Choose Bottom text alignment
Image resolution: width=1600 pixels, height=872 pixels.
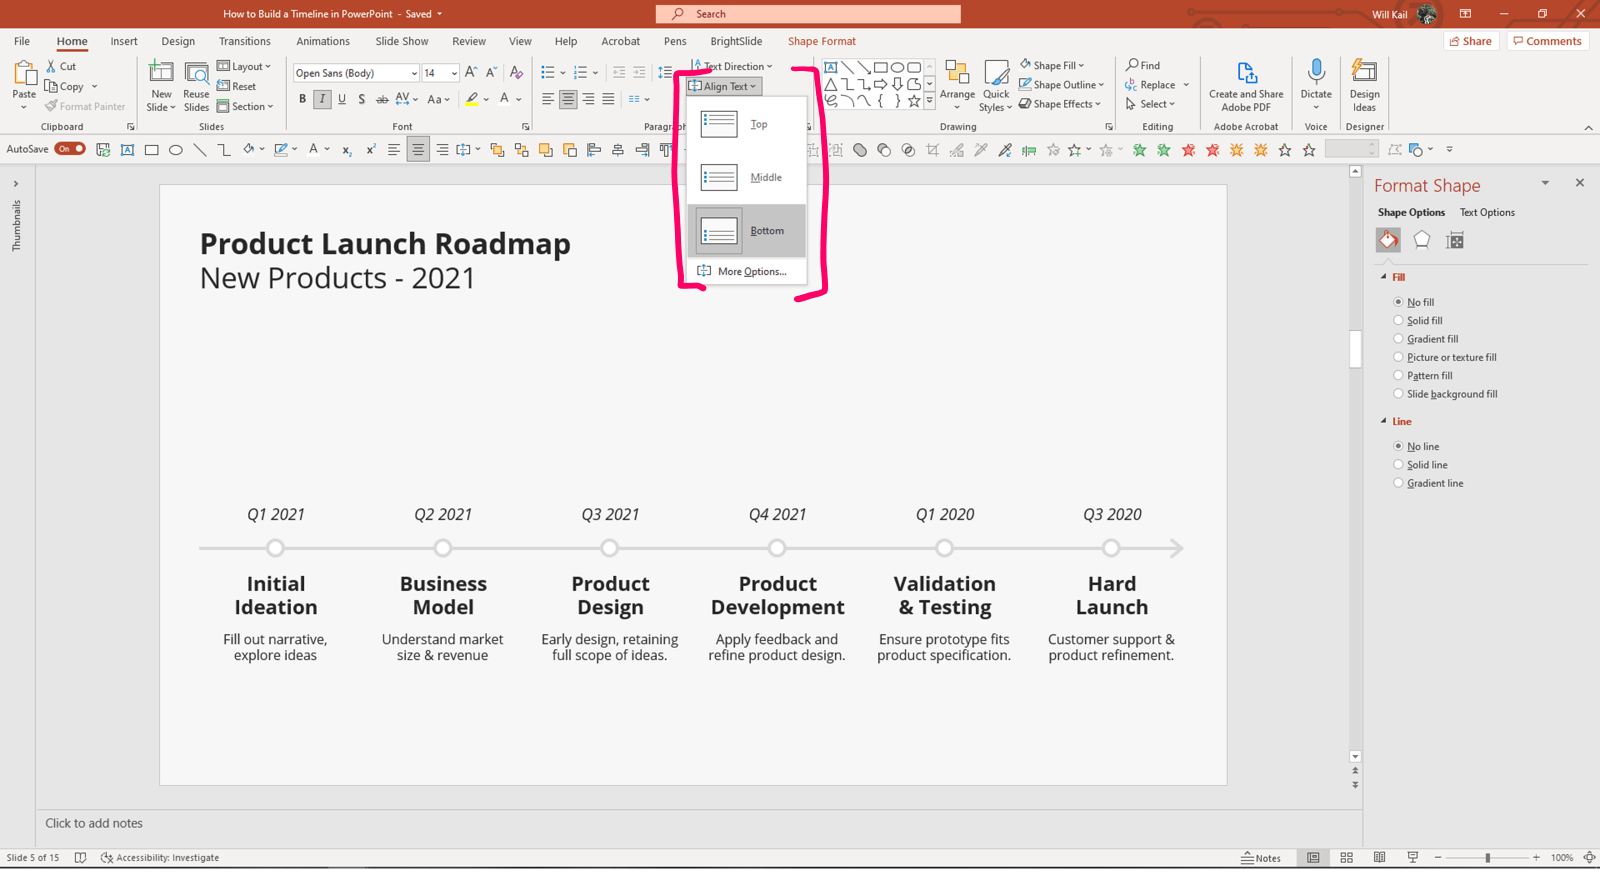click(x=747, y=231)
